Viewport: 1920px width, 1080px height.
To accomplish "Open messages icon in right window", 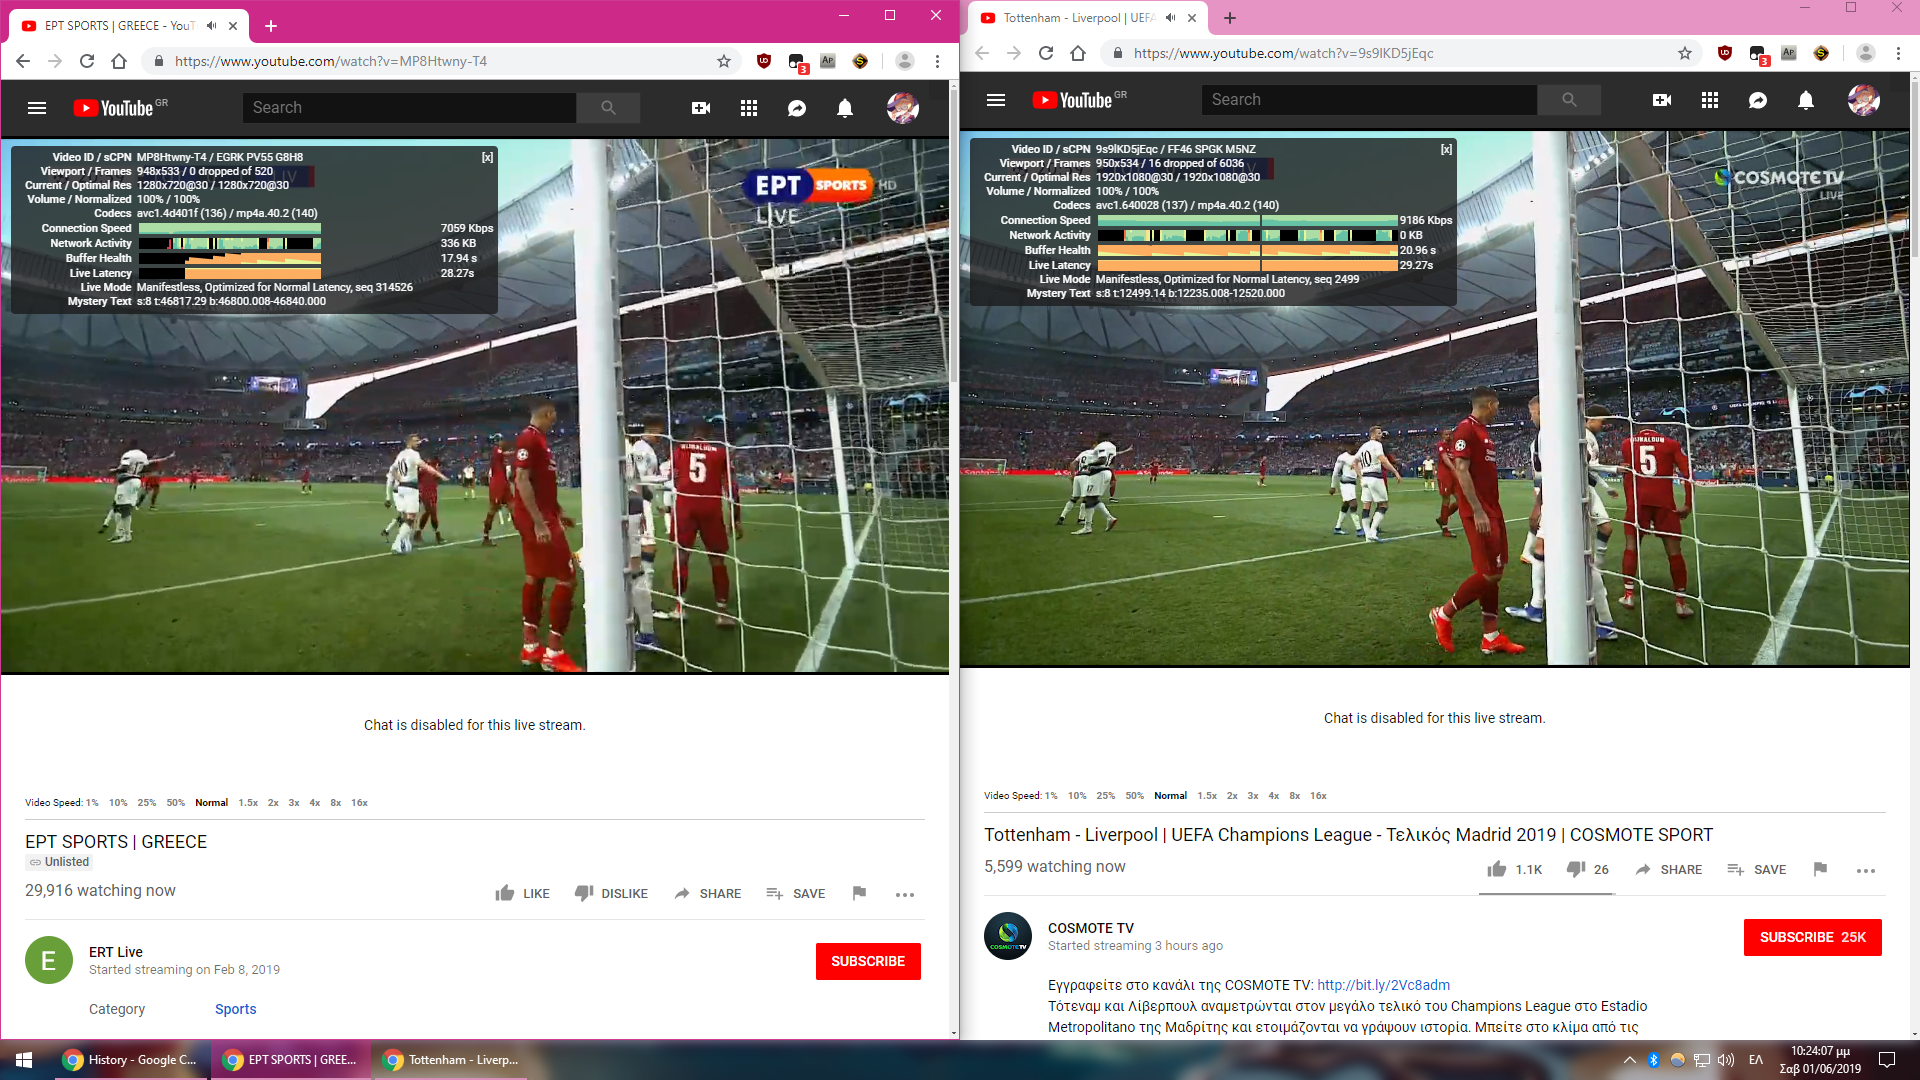I will (1758, 100).
